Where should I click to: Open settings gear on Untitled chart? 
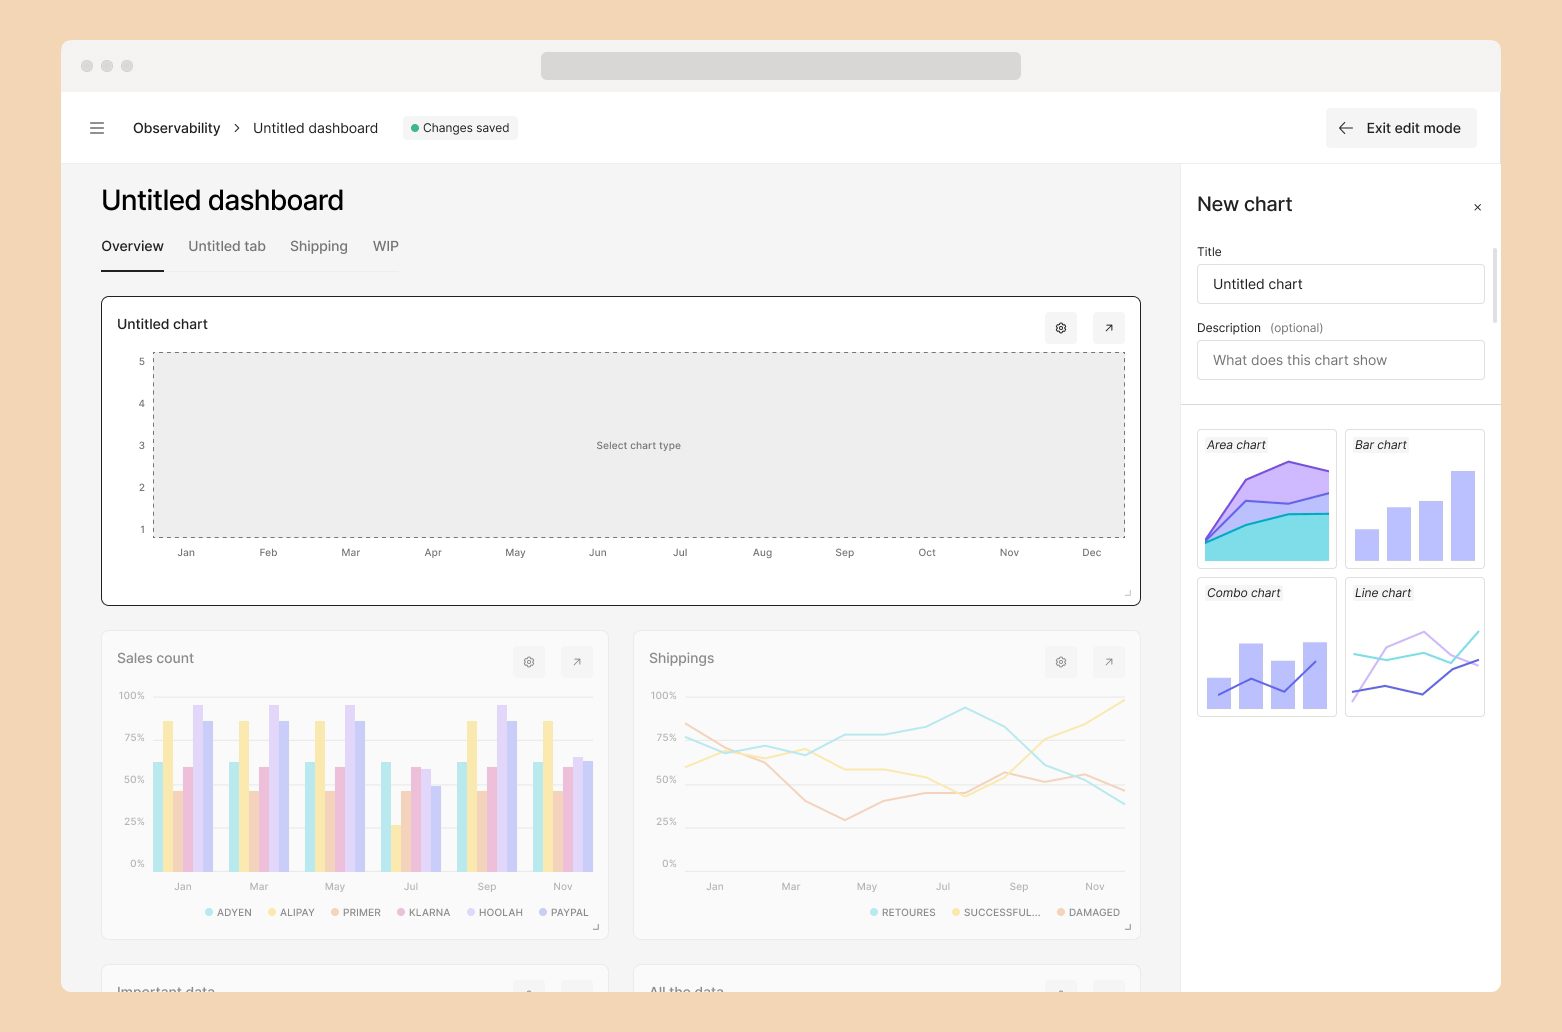tap(1060, 328)
